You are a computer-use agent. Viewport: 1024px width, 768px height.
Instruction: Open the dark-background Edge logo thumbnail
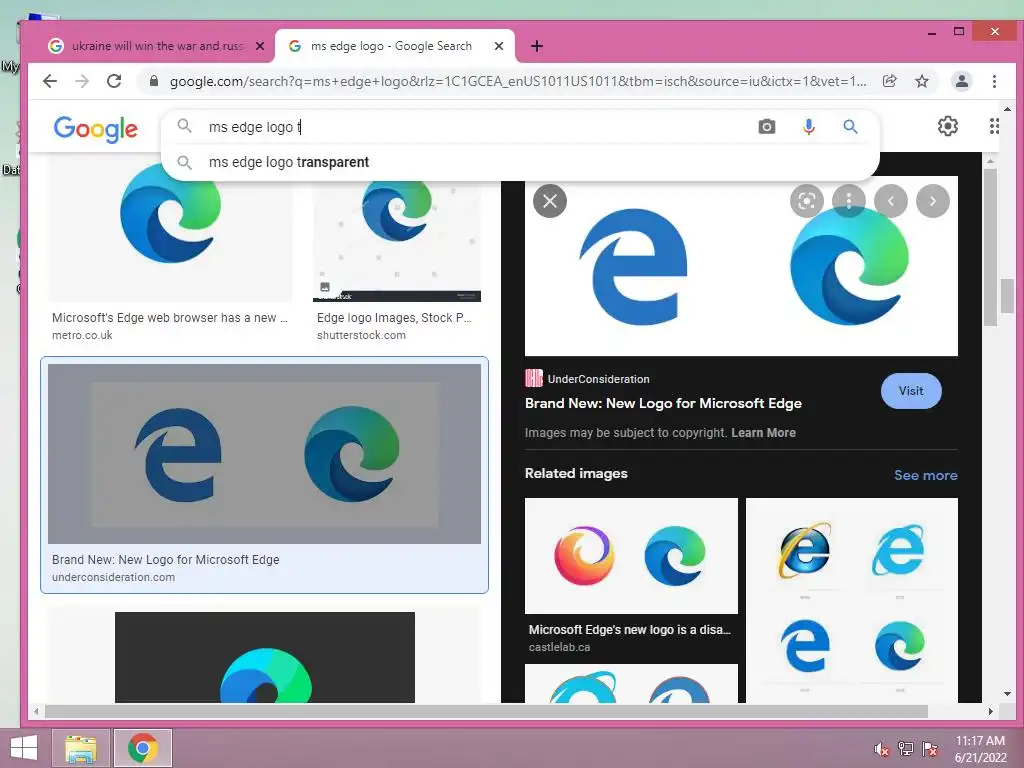pyautogui.click(x=264, y=657)
